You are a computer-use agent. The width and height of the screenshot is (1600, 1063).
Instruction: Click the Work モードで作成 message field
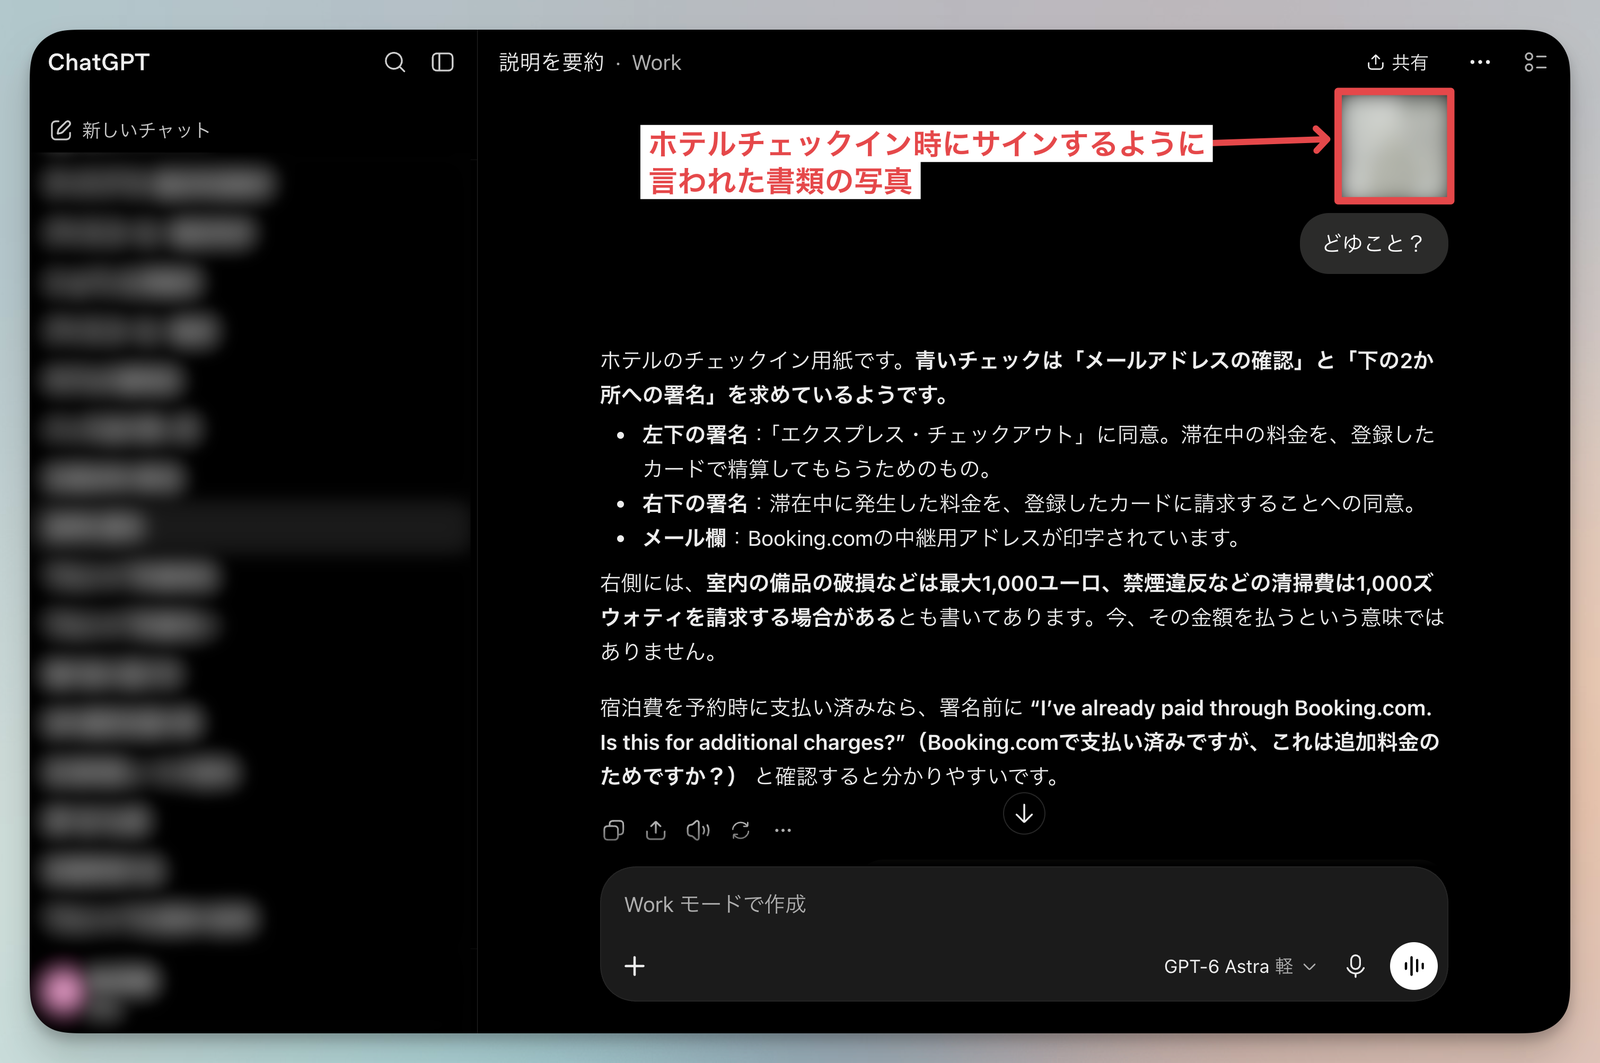tap(1024, 904)
